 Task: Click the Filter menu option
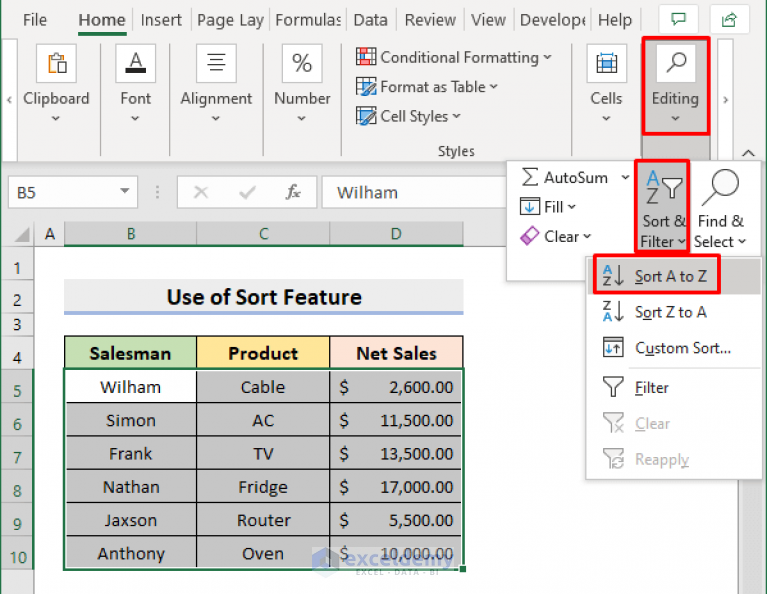651,388
